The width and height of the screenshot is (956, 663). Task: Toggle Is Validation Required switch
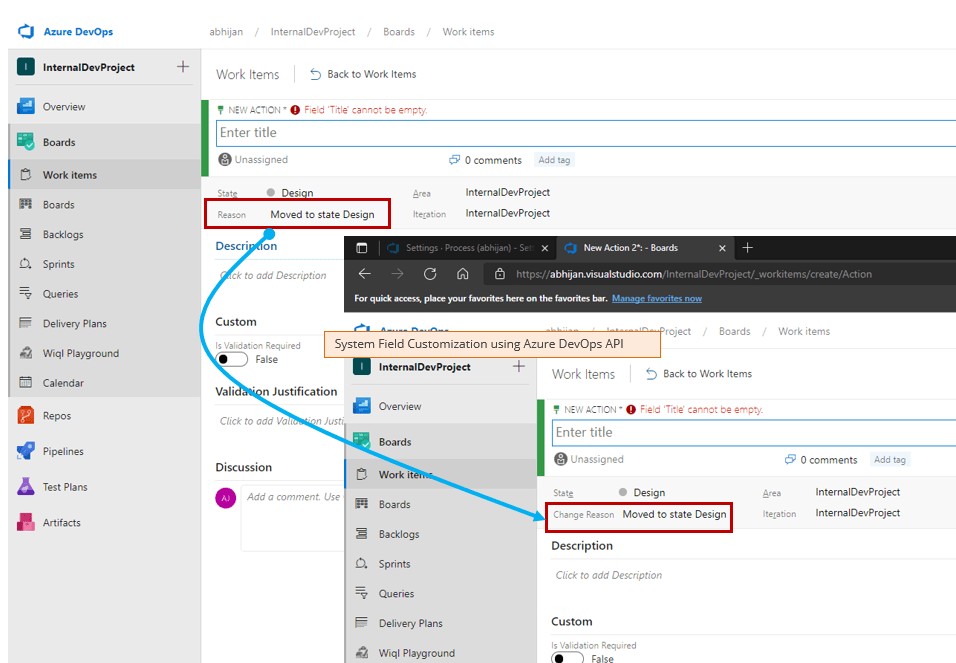pos(232,359)
